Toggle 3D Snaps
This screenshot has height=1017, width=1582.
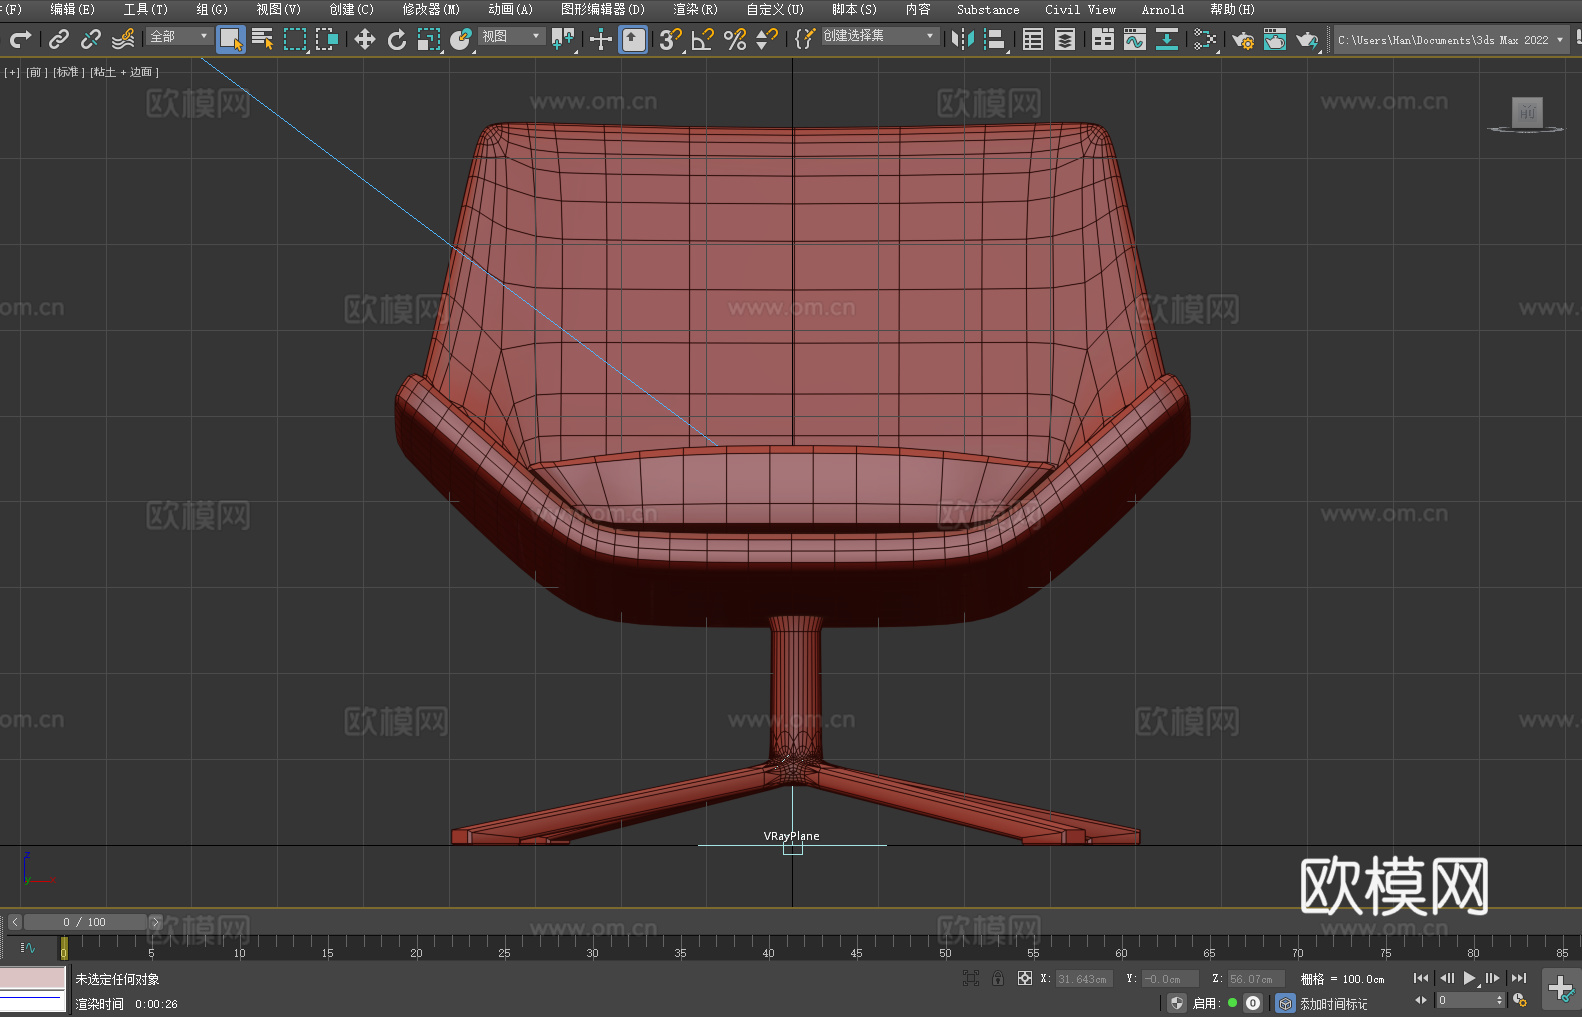671,39
